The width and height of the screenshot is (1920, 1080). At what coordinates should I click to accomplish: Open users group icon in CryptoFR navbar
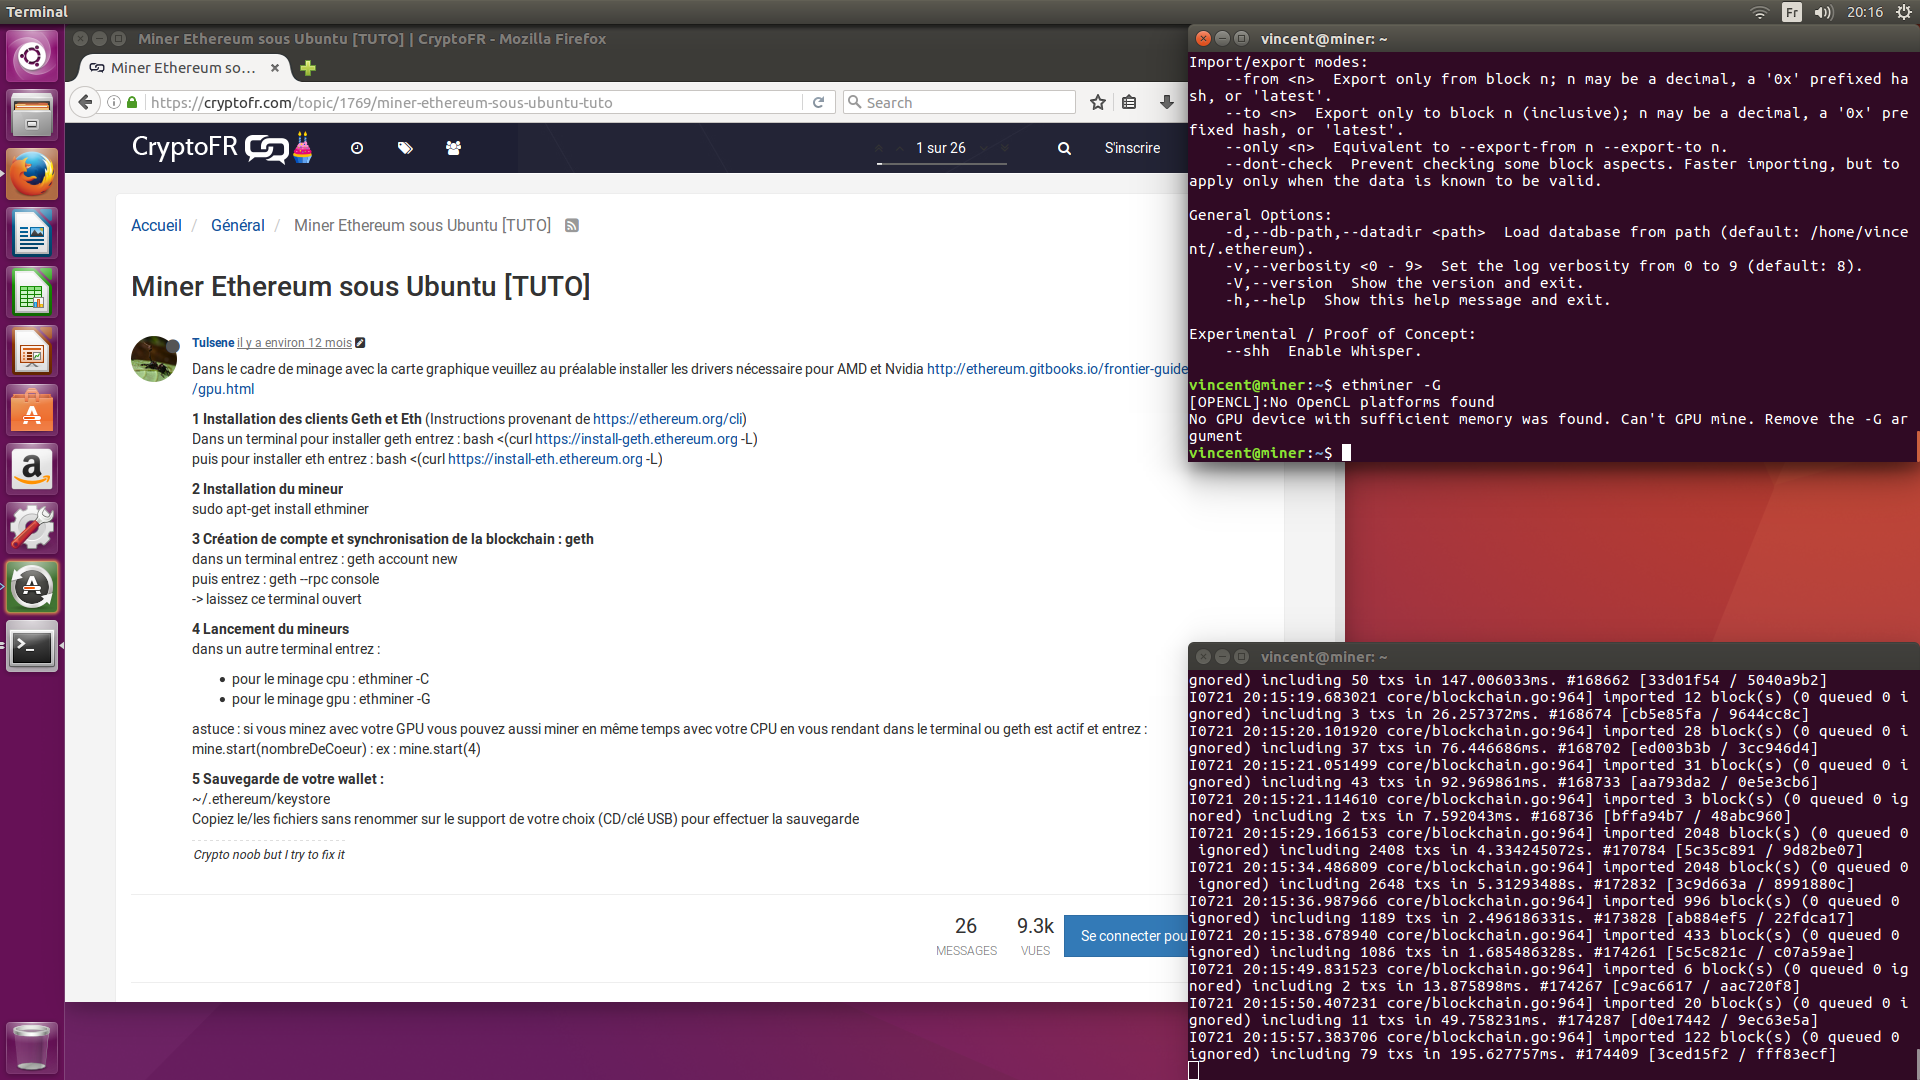[x=453, y=148]
